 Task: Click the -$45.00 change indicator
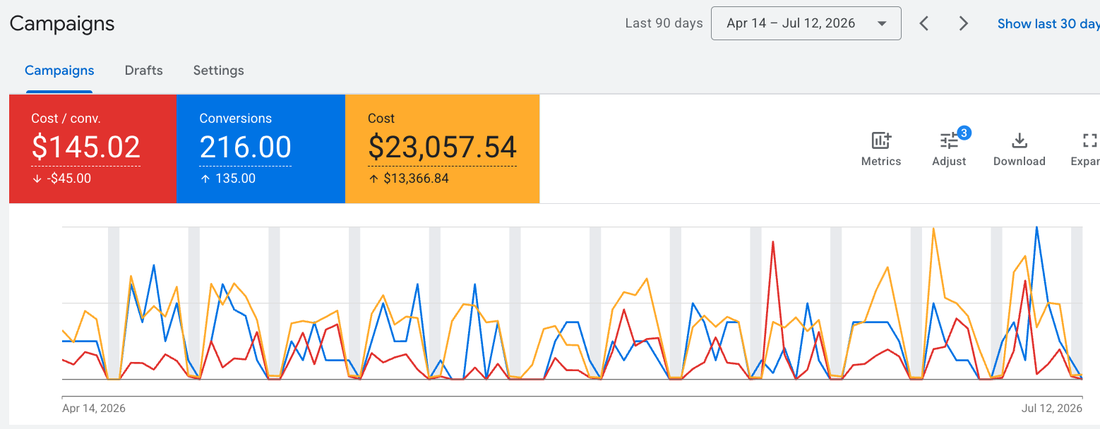click(x=61, y=178)
